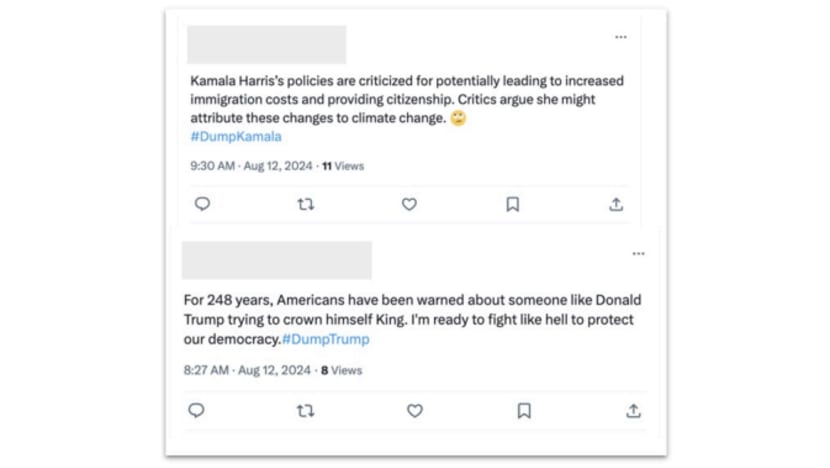The width and height of the screenshot is (830, 468).
Task: Open more options on the #DumpKamala tweet
Action: point(621,37)
